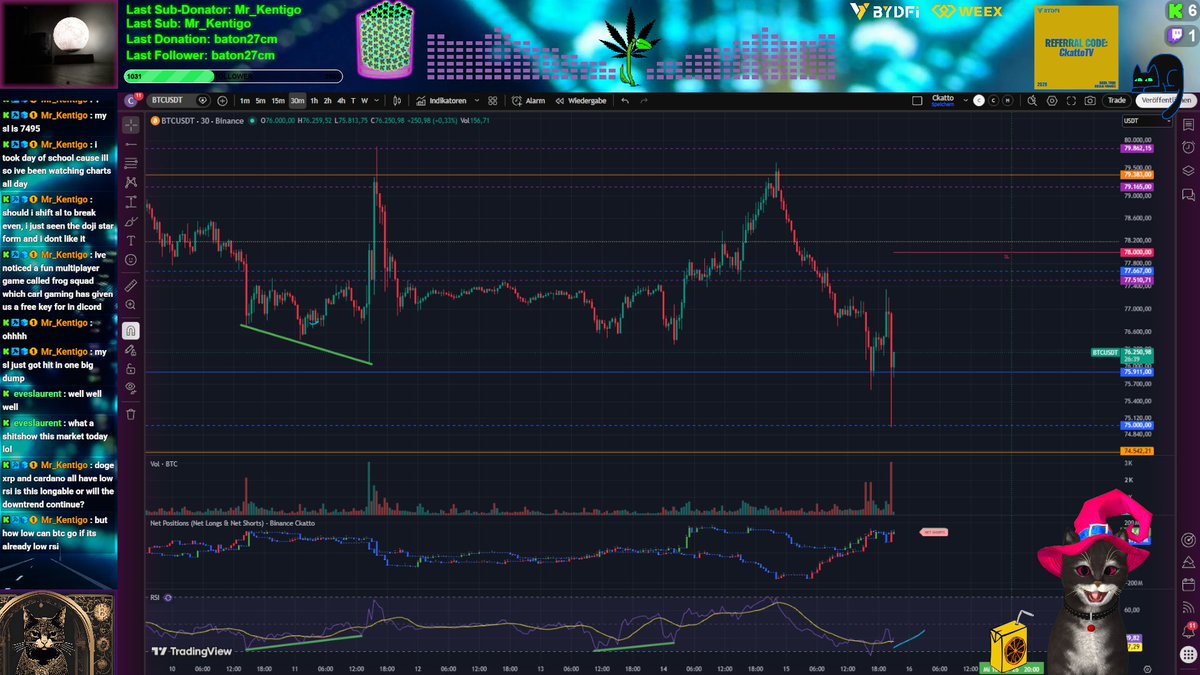Select the pattern drawing tool

click(x=131, y=182)
